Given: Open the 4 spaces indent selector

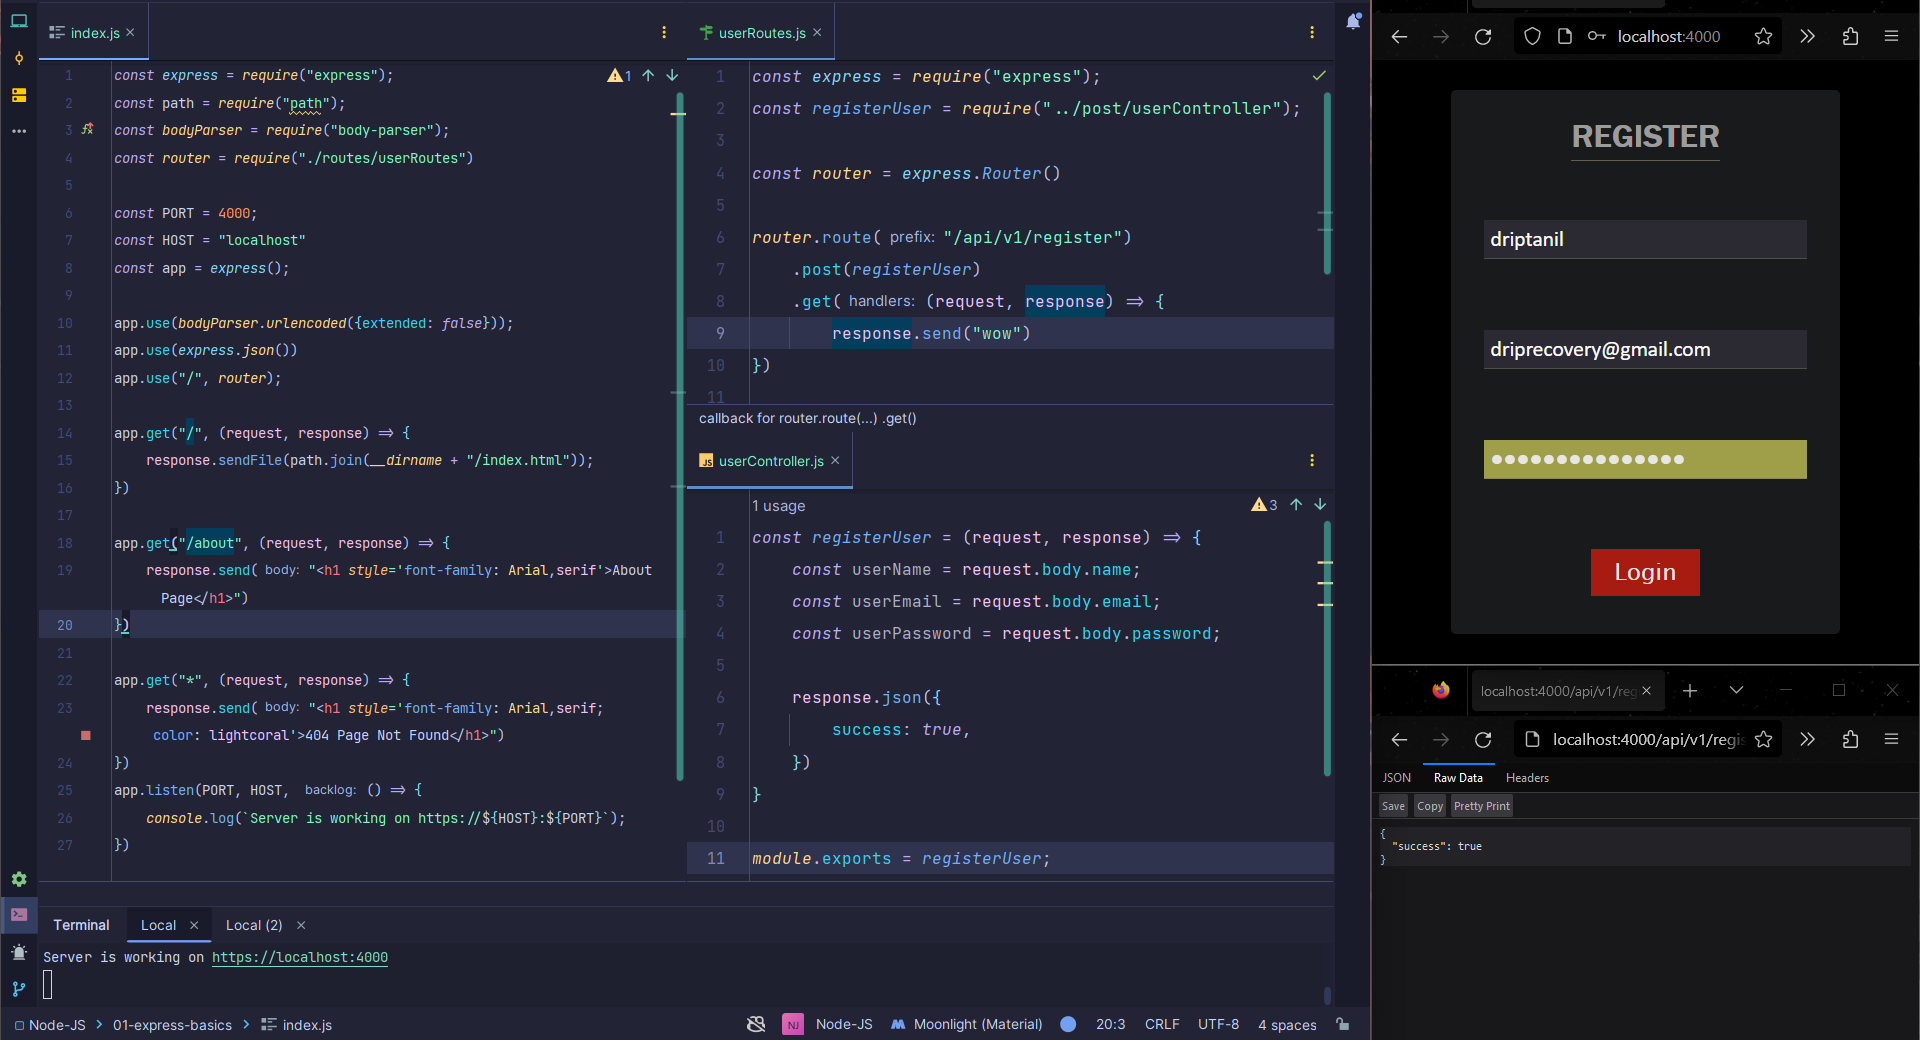Looking at the screenshot, I should click(x=1287, y=1024).
